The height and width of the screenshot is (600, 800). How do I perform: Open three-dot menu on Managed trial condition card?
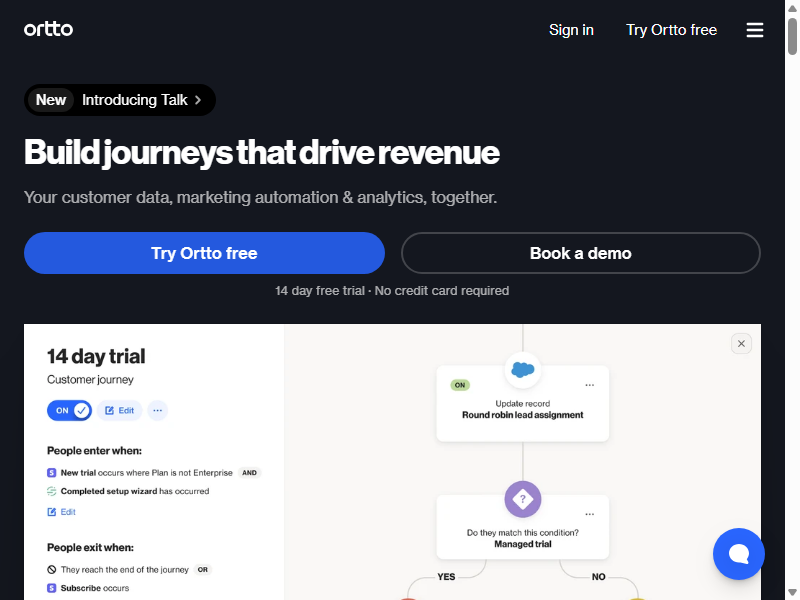coord(589,514)
